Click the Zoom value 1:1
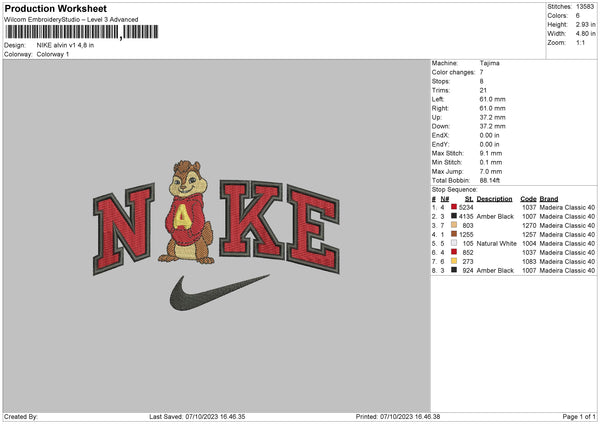The width and height of the screenshot is (600, 424). pyautogui.click(x=580, y=42)
